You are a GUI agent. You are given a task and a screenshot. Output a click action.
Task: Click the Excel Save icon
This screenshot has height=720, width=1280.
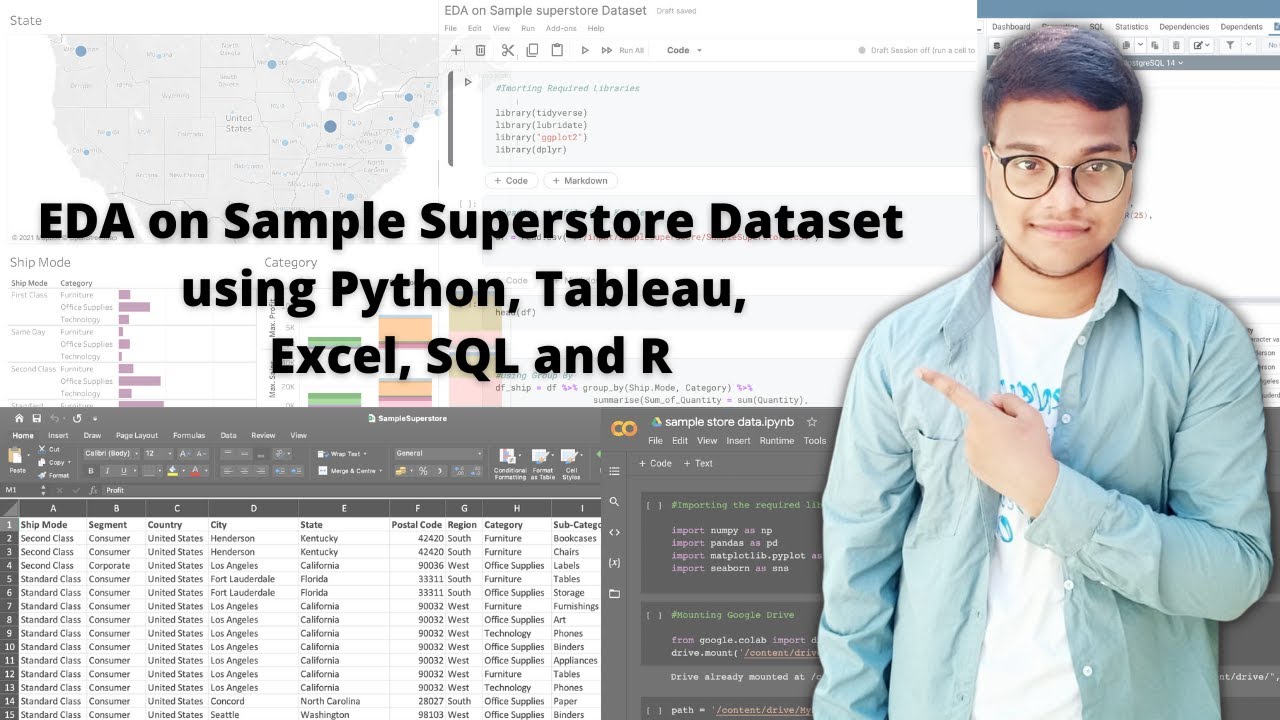[x=37, y=418]
